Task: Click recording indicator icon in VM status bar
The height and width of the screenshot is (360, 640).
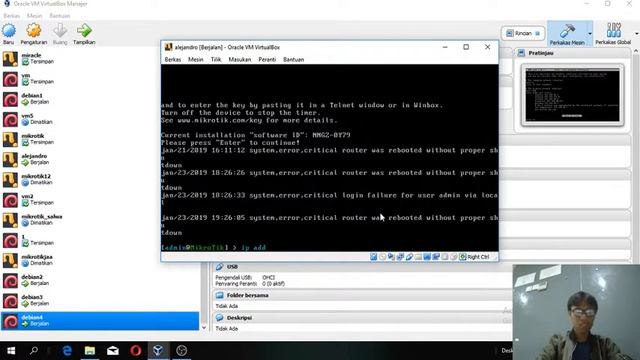Action: point(436,257)
